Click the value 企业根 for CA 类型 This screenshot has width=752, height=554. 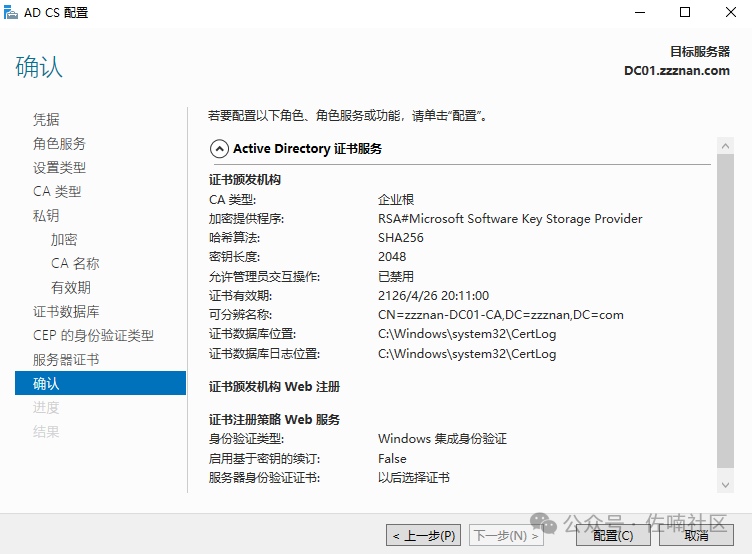click(x=396, y=200)
